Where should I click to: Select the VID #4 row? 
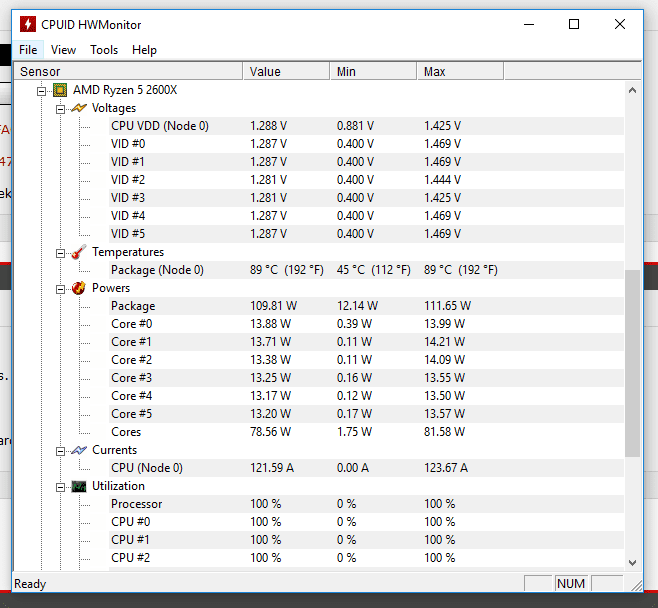(366, 216)
